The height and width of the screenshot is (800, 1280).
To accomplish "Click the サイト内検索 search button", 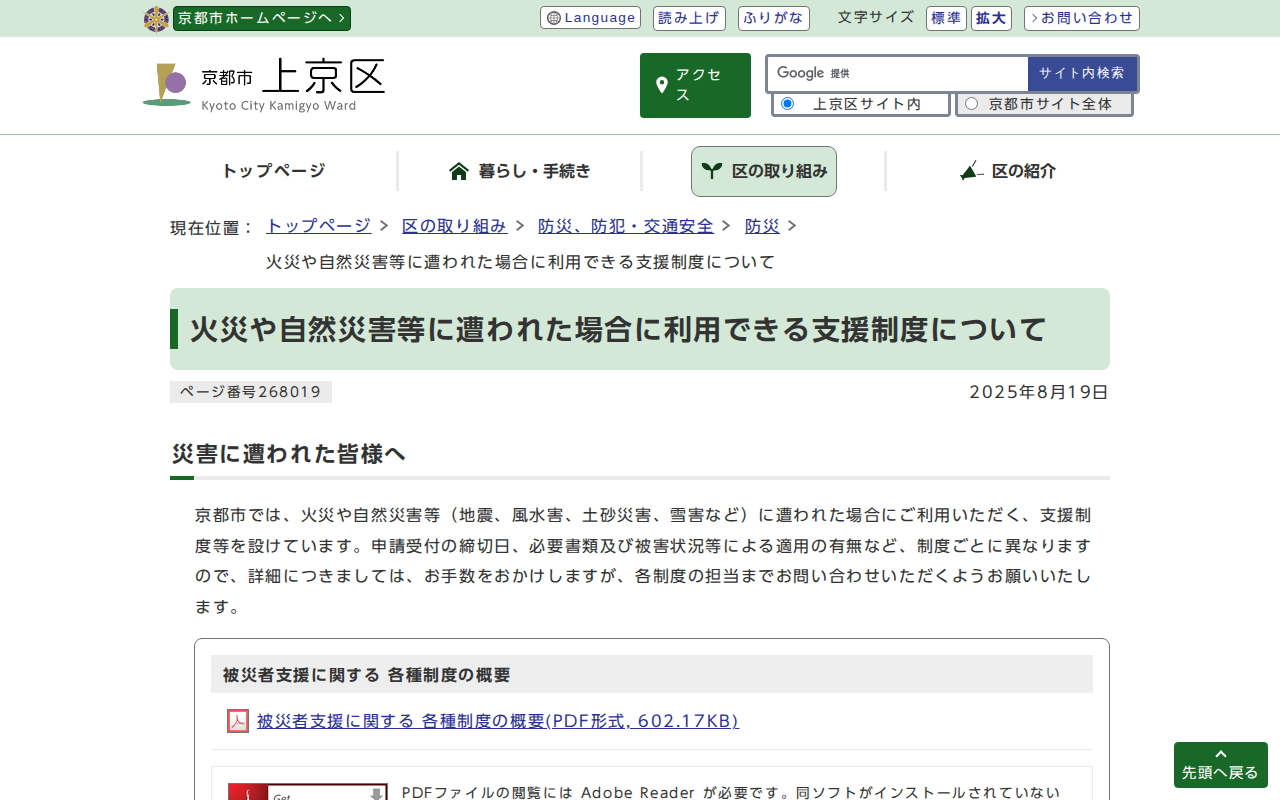I will [1082, 73].
